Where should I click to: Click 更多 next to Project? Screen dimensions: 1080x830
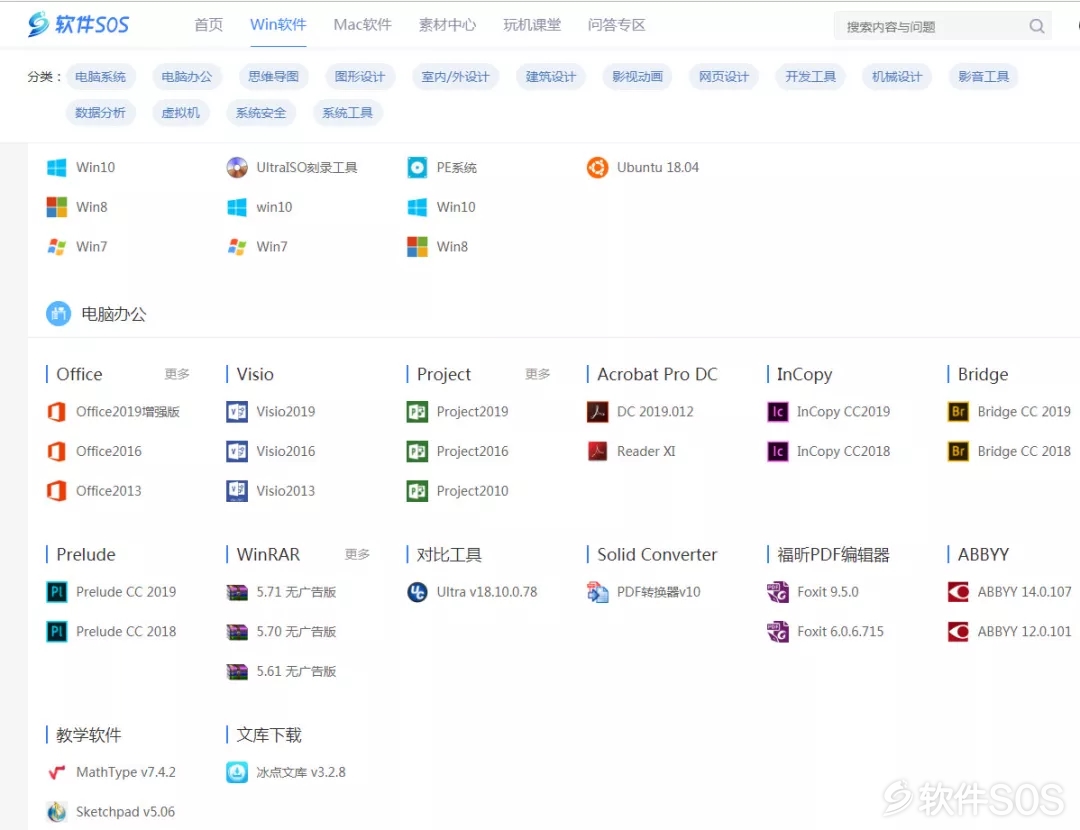click(537, 374)
